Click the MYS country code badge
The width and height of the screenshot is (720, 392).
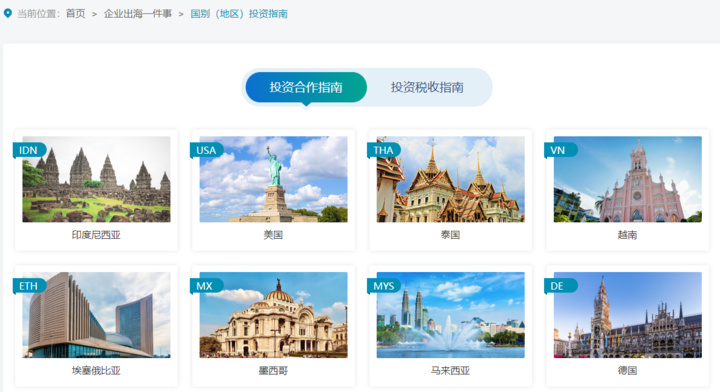point(384,286)
